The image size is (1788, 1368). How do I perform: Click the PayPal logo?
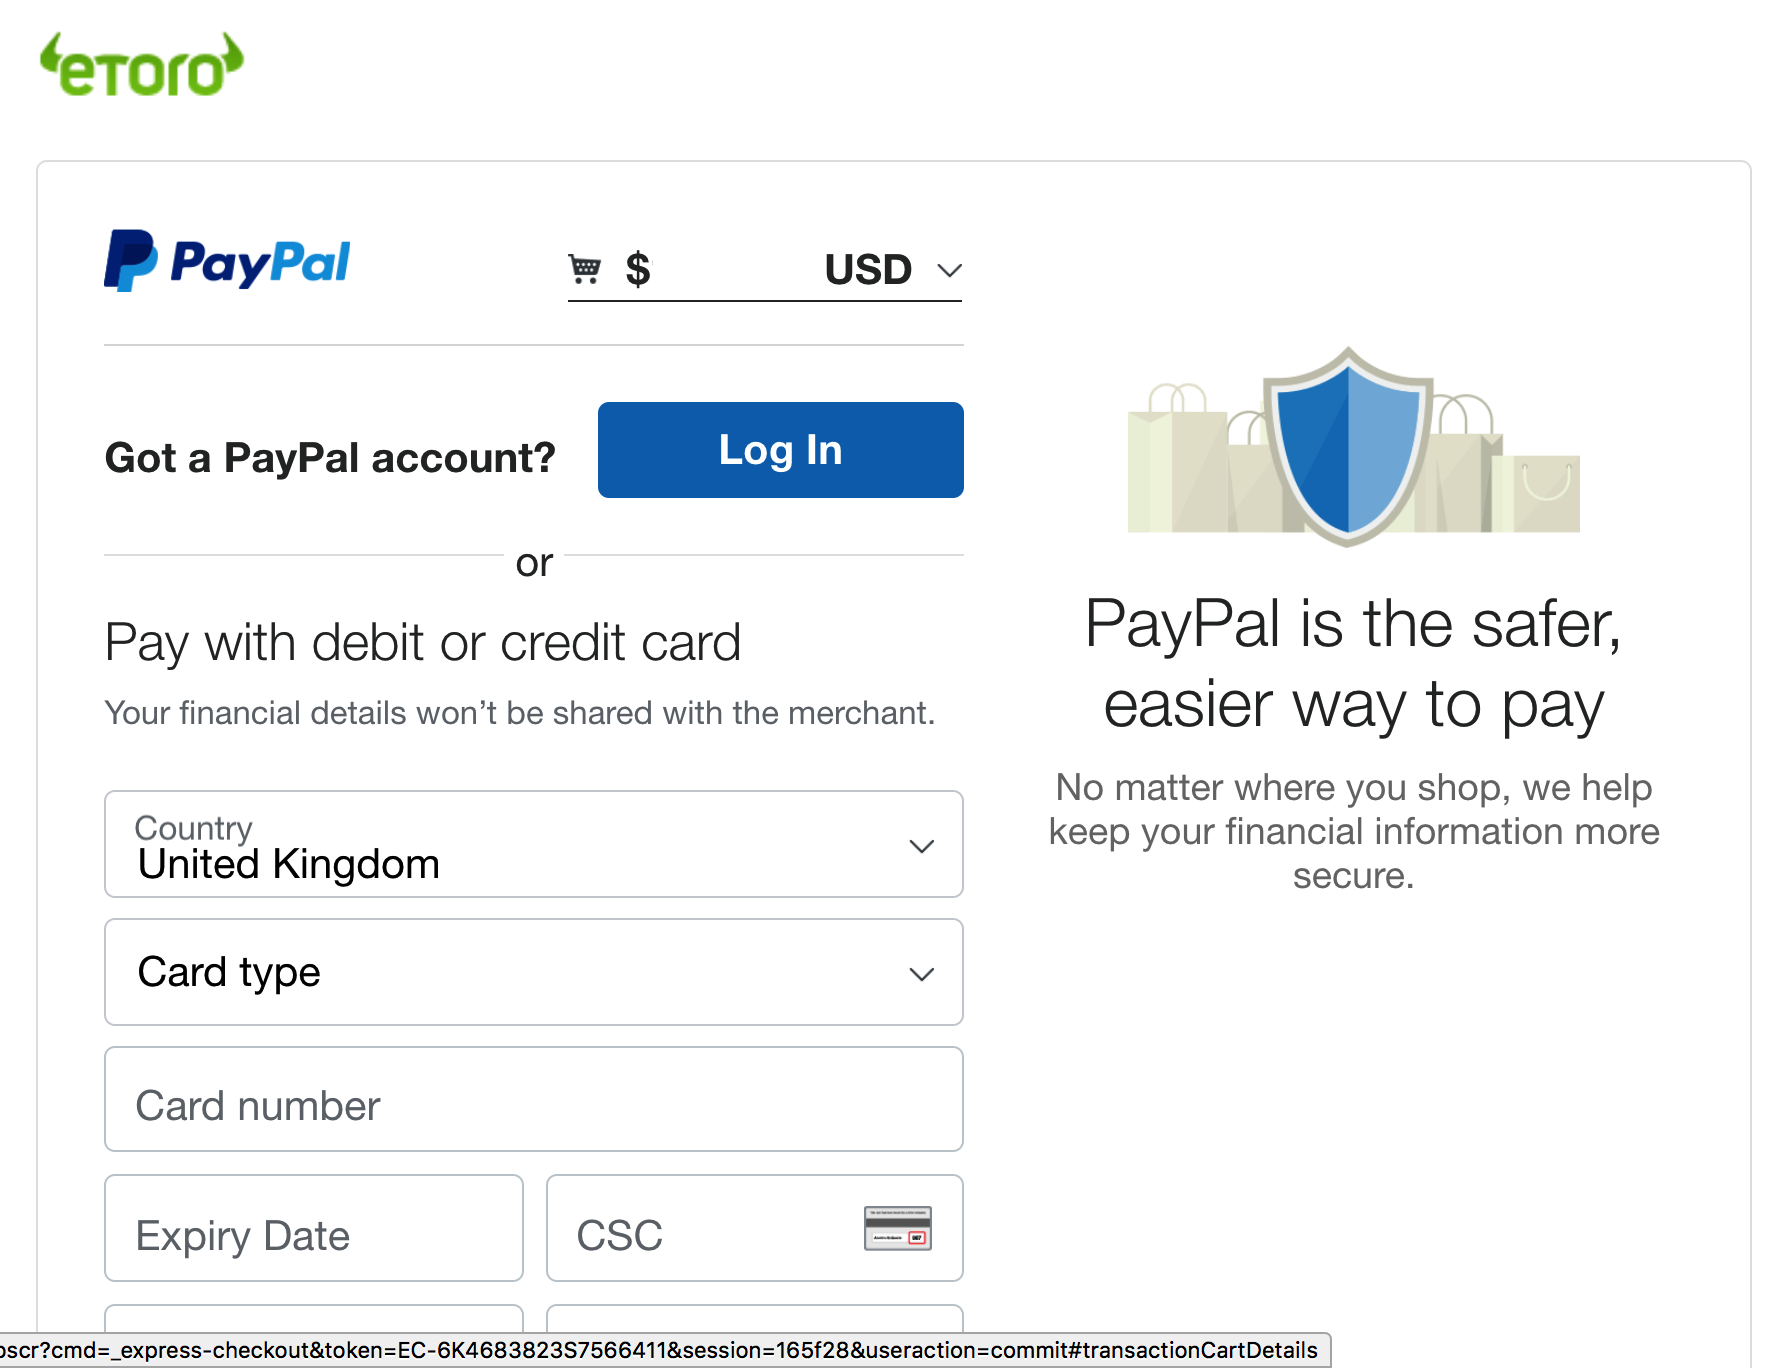coord(227,262)
